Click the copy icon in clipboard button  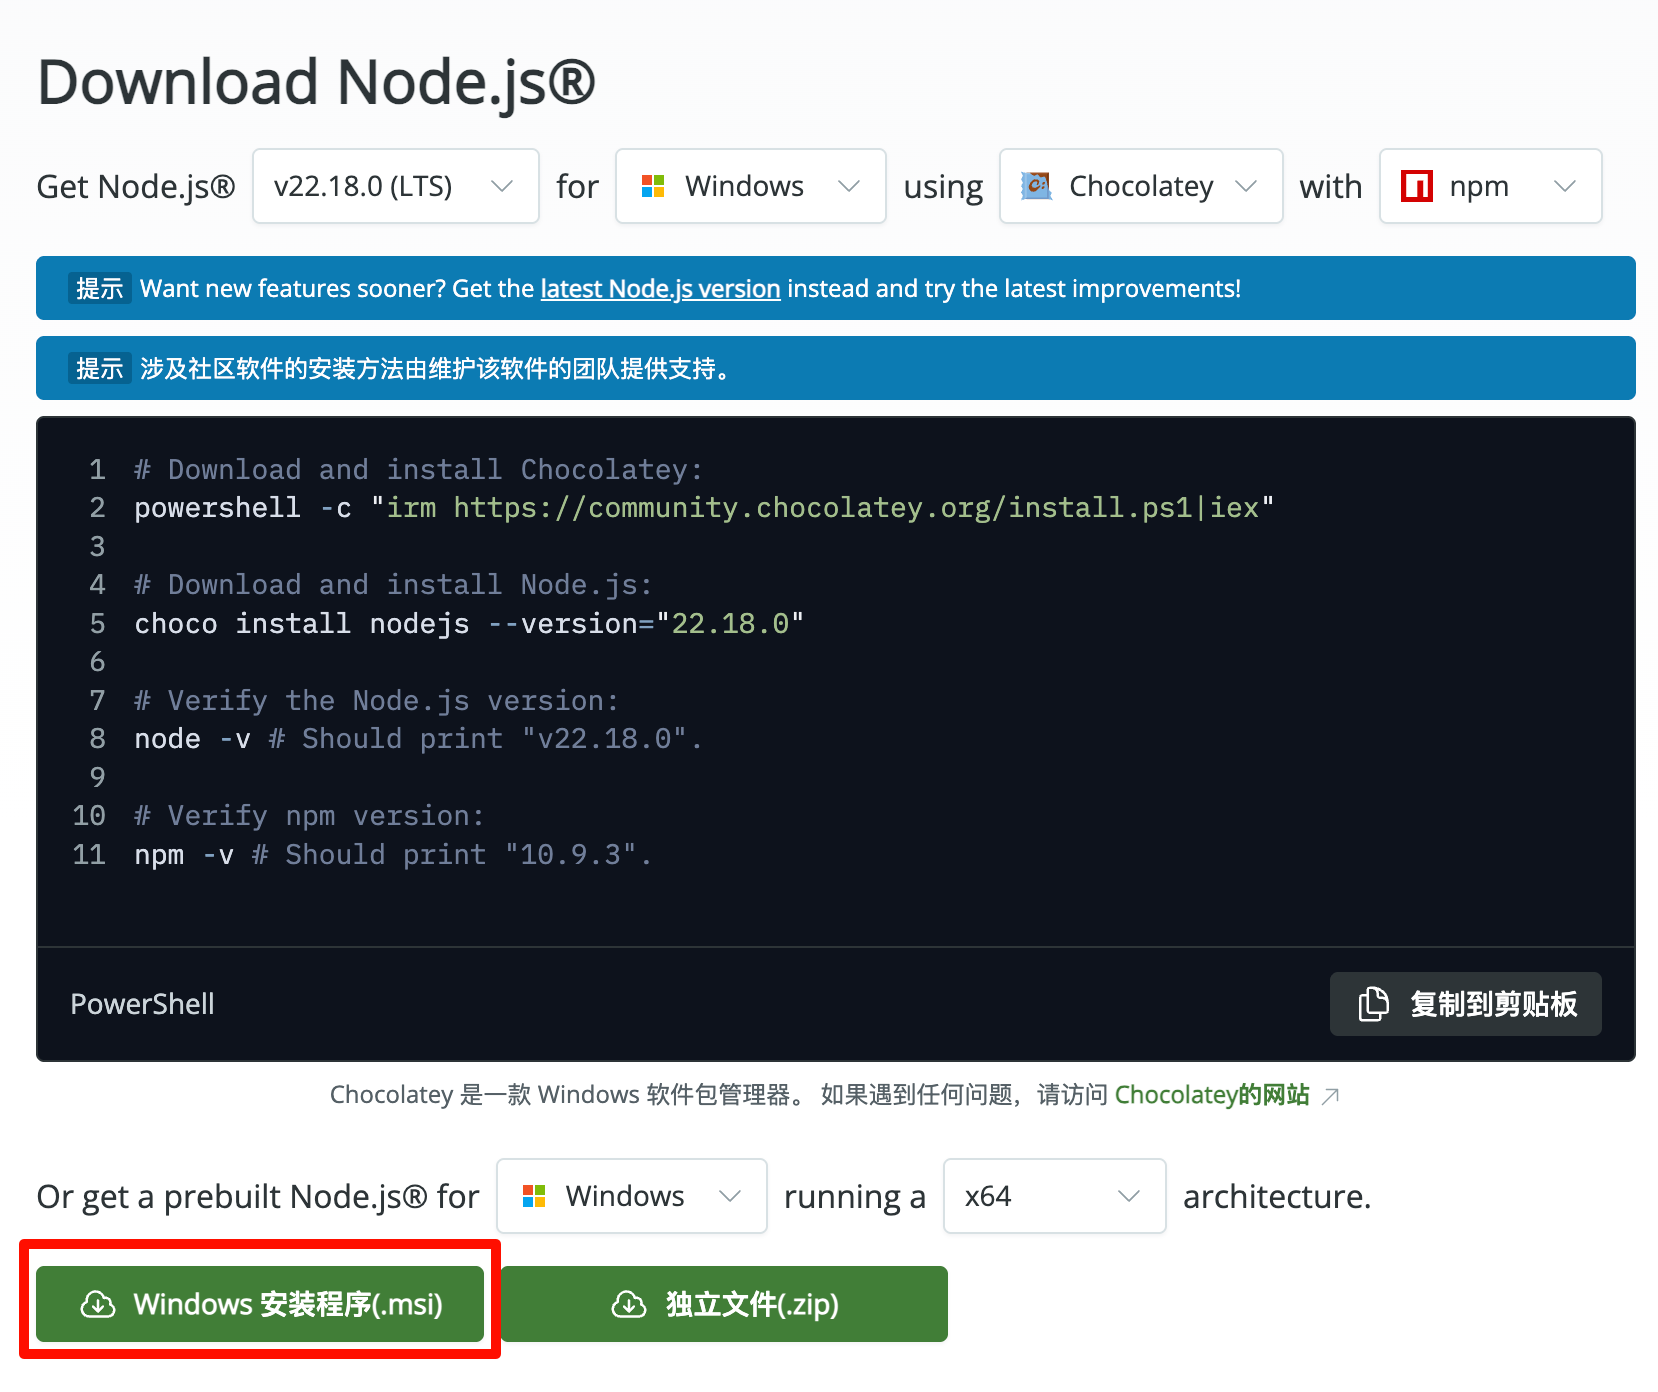coord(1374,1004)
